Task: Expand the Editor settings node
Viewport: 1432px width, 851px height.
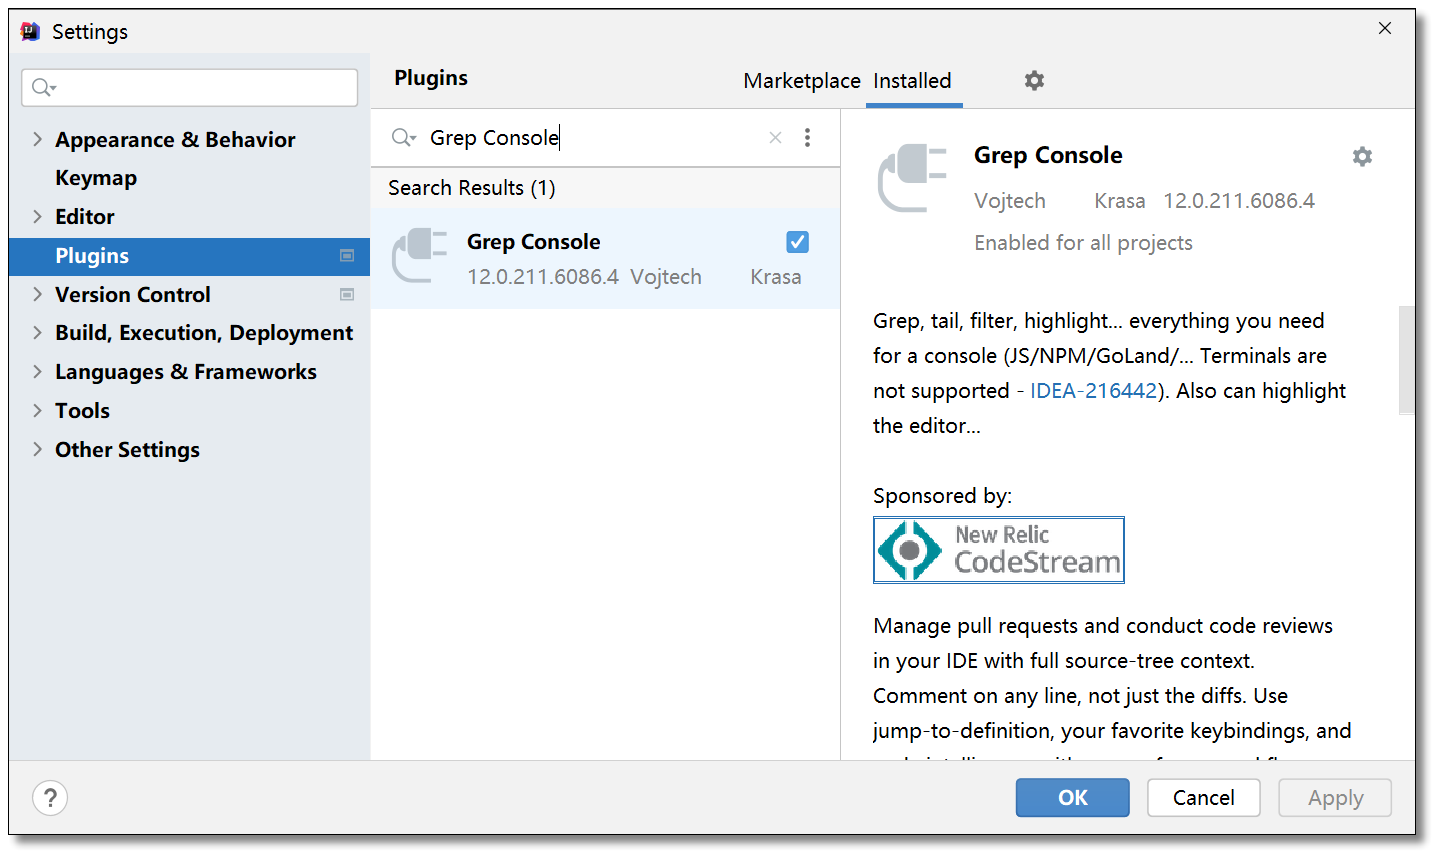Action: pyautogui.click(x=37, y=216)
